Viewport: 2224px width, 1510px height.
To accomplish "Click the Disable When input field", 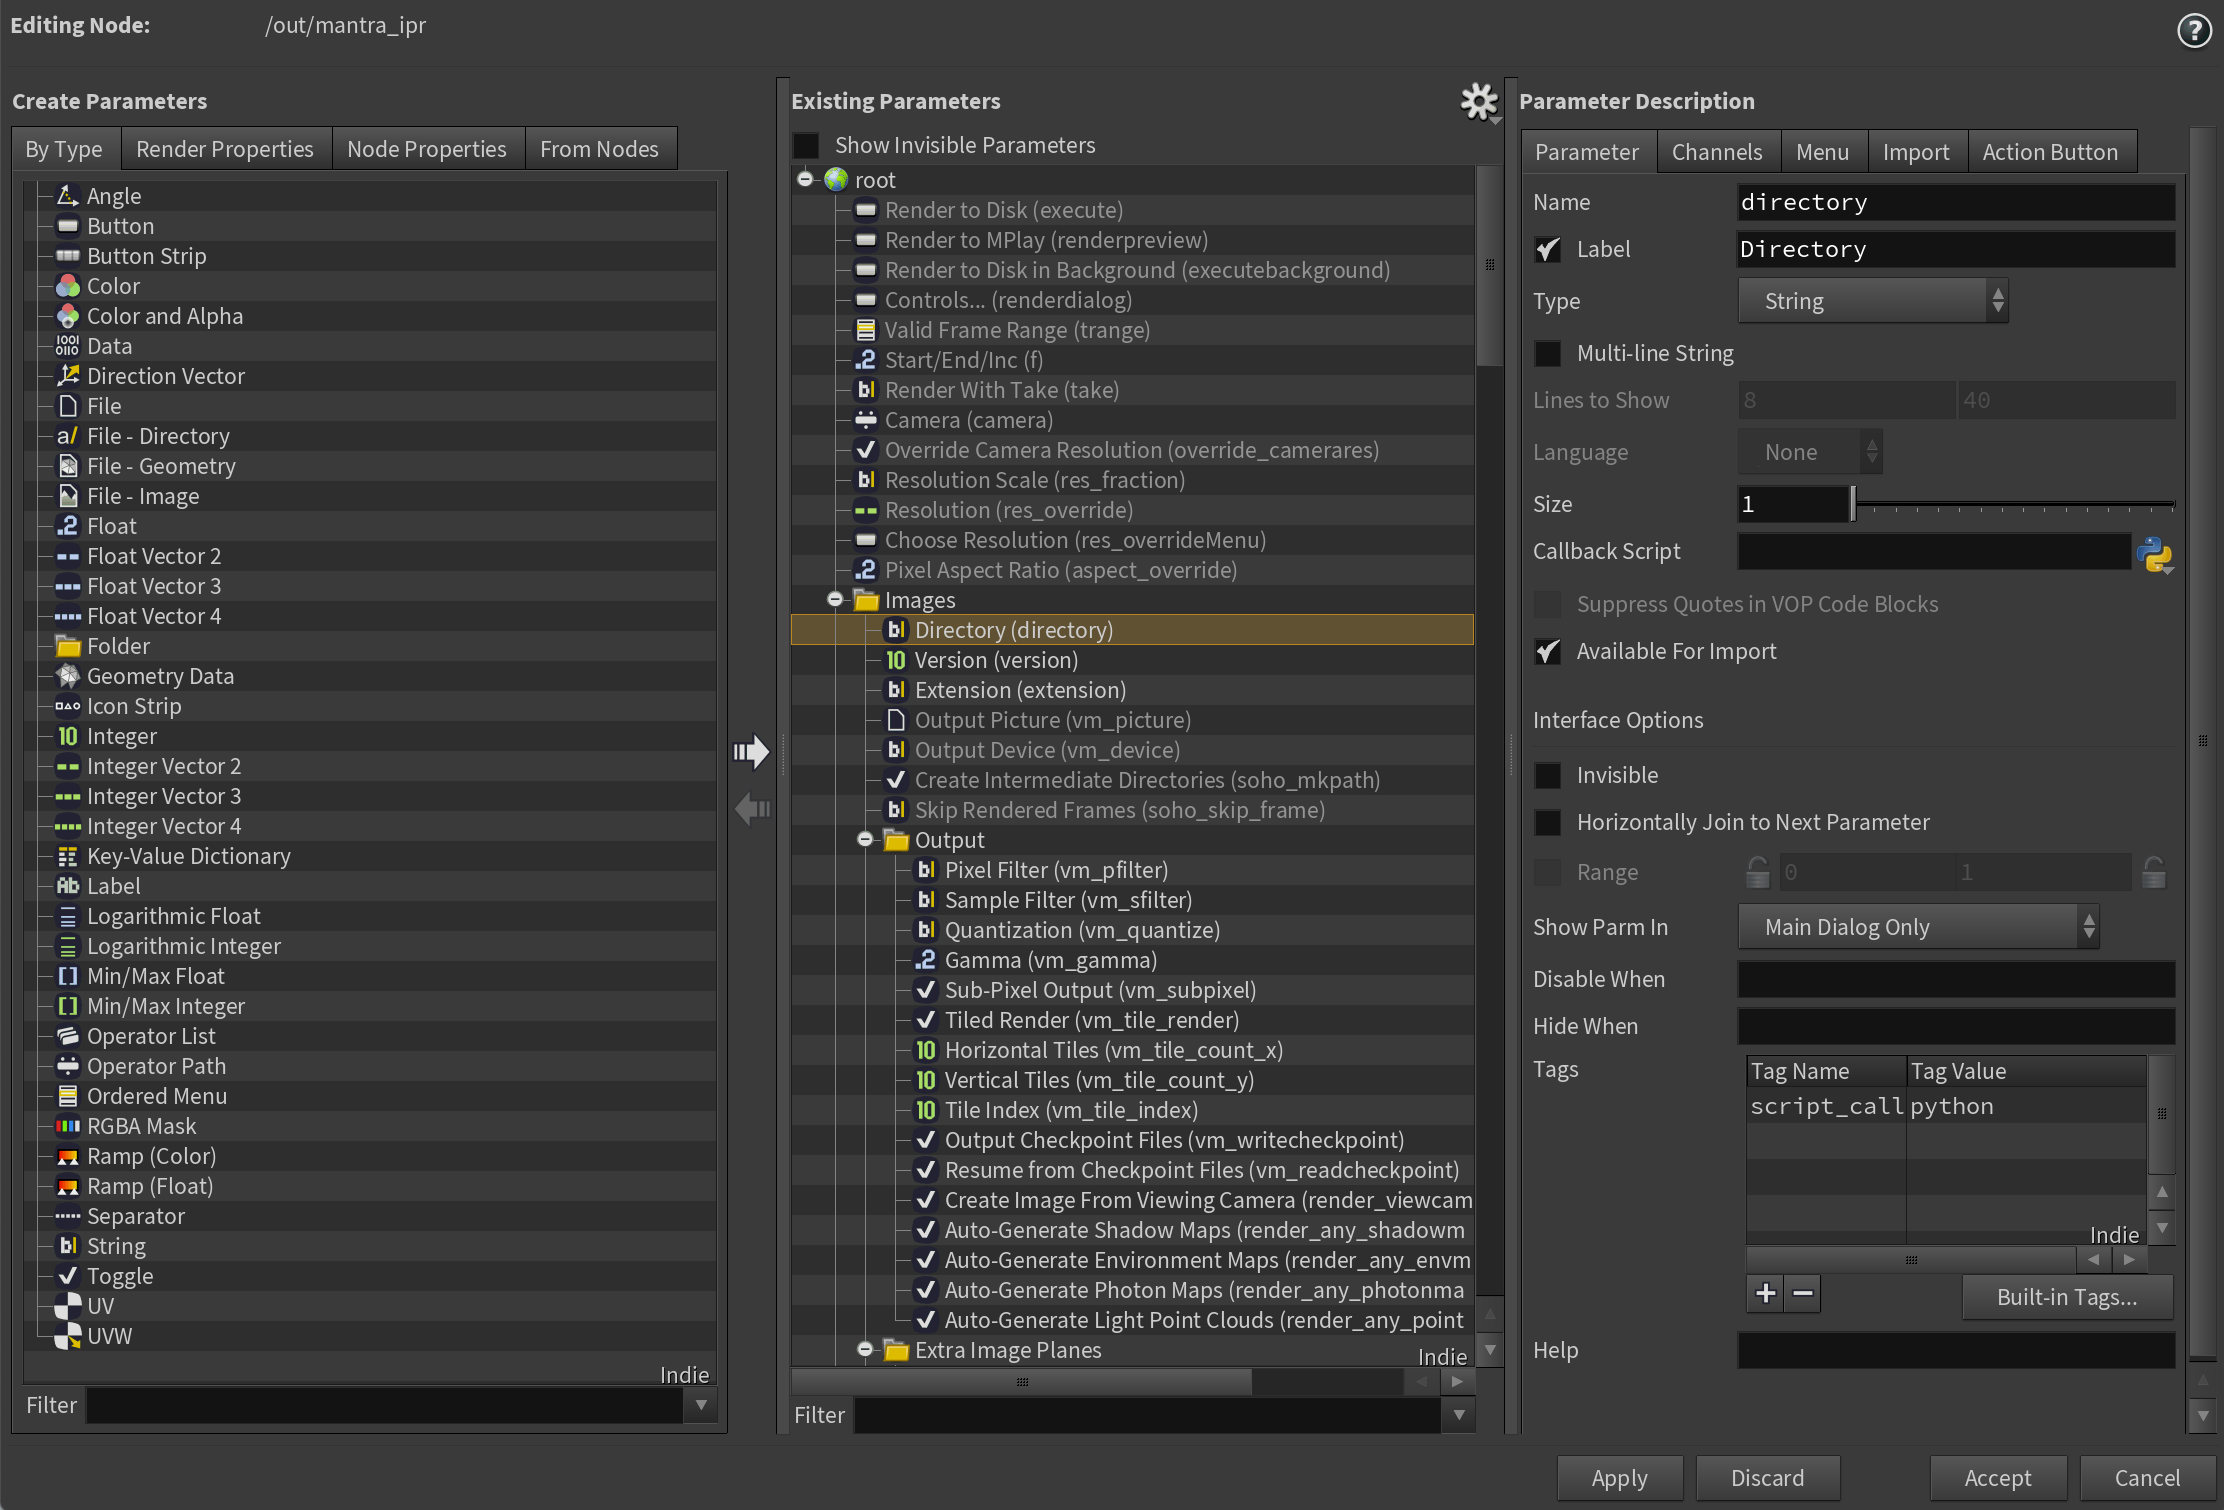I will pyautogui.click(x=1955, y=979).
